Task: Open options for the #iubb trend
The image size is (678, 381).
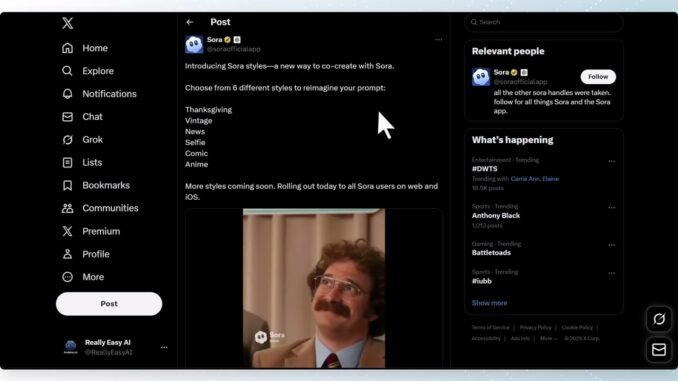Action: click(611, 273)
